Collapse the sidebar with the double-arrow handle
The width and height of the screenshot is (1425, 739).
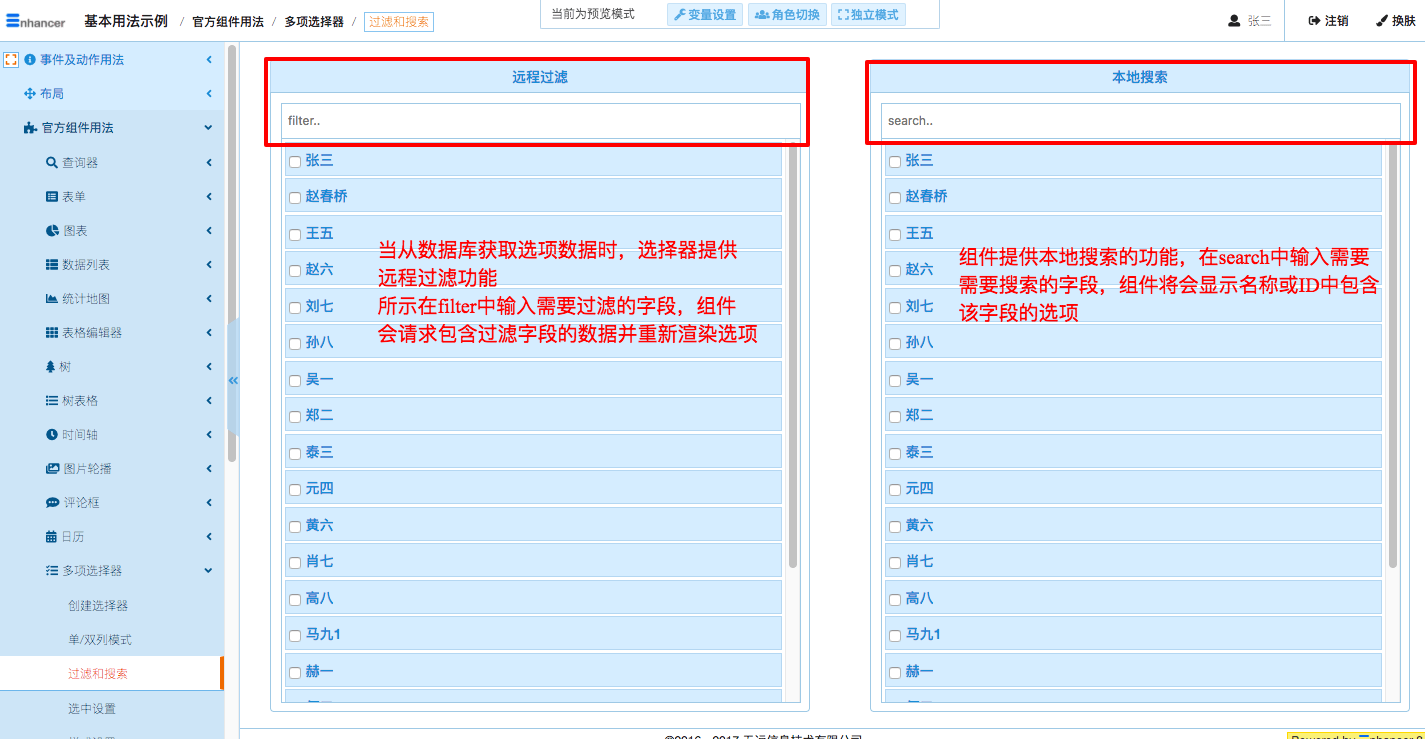(x=233, y=380)
